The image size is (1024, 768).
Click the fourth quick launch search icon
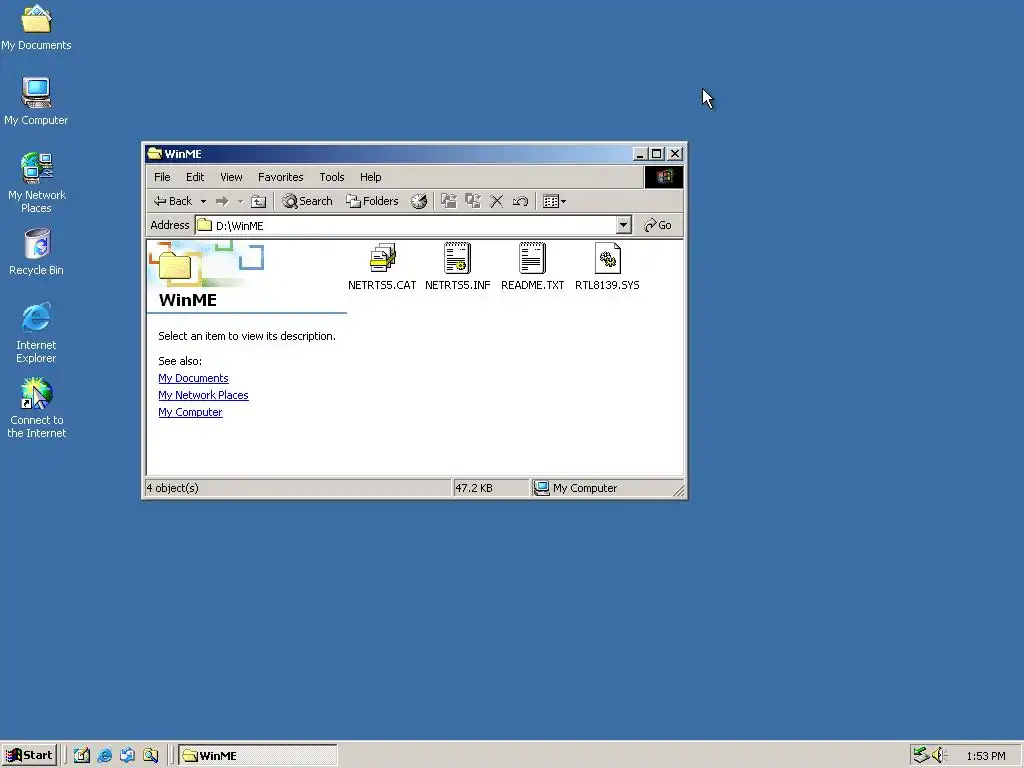click(151, 756)
